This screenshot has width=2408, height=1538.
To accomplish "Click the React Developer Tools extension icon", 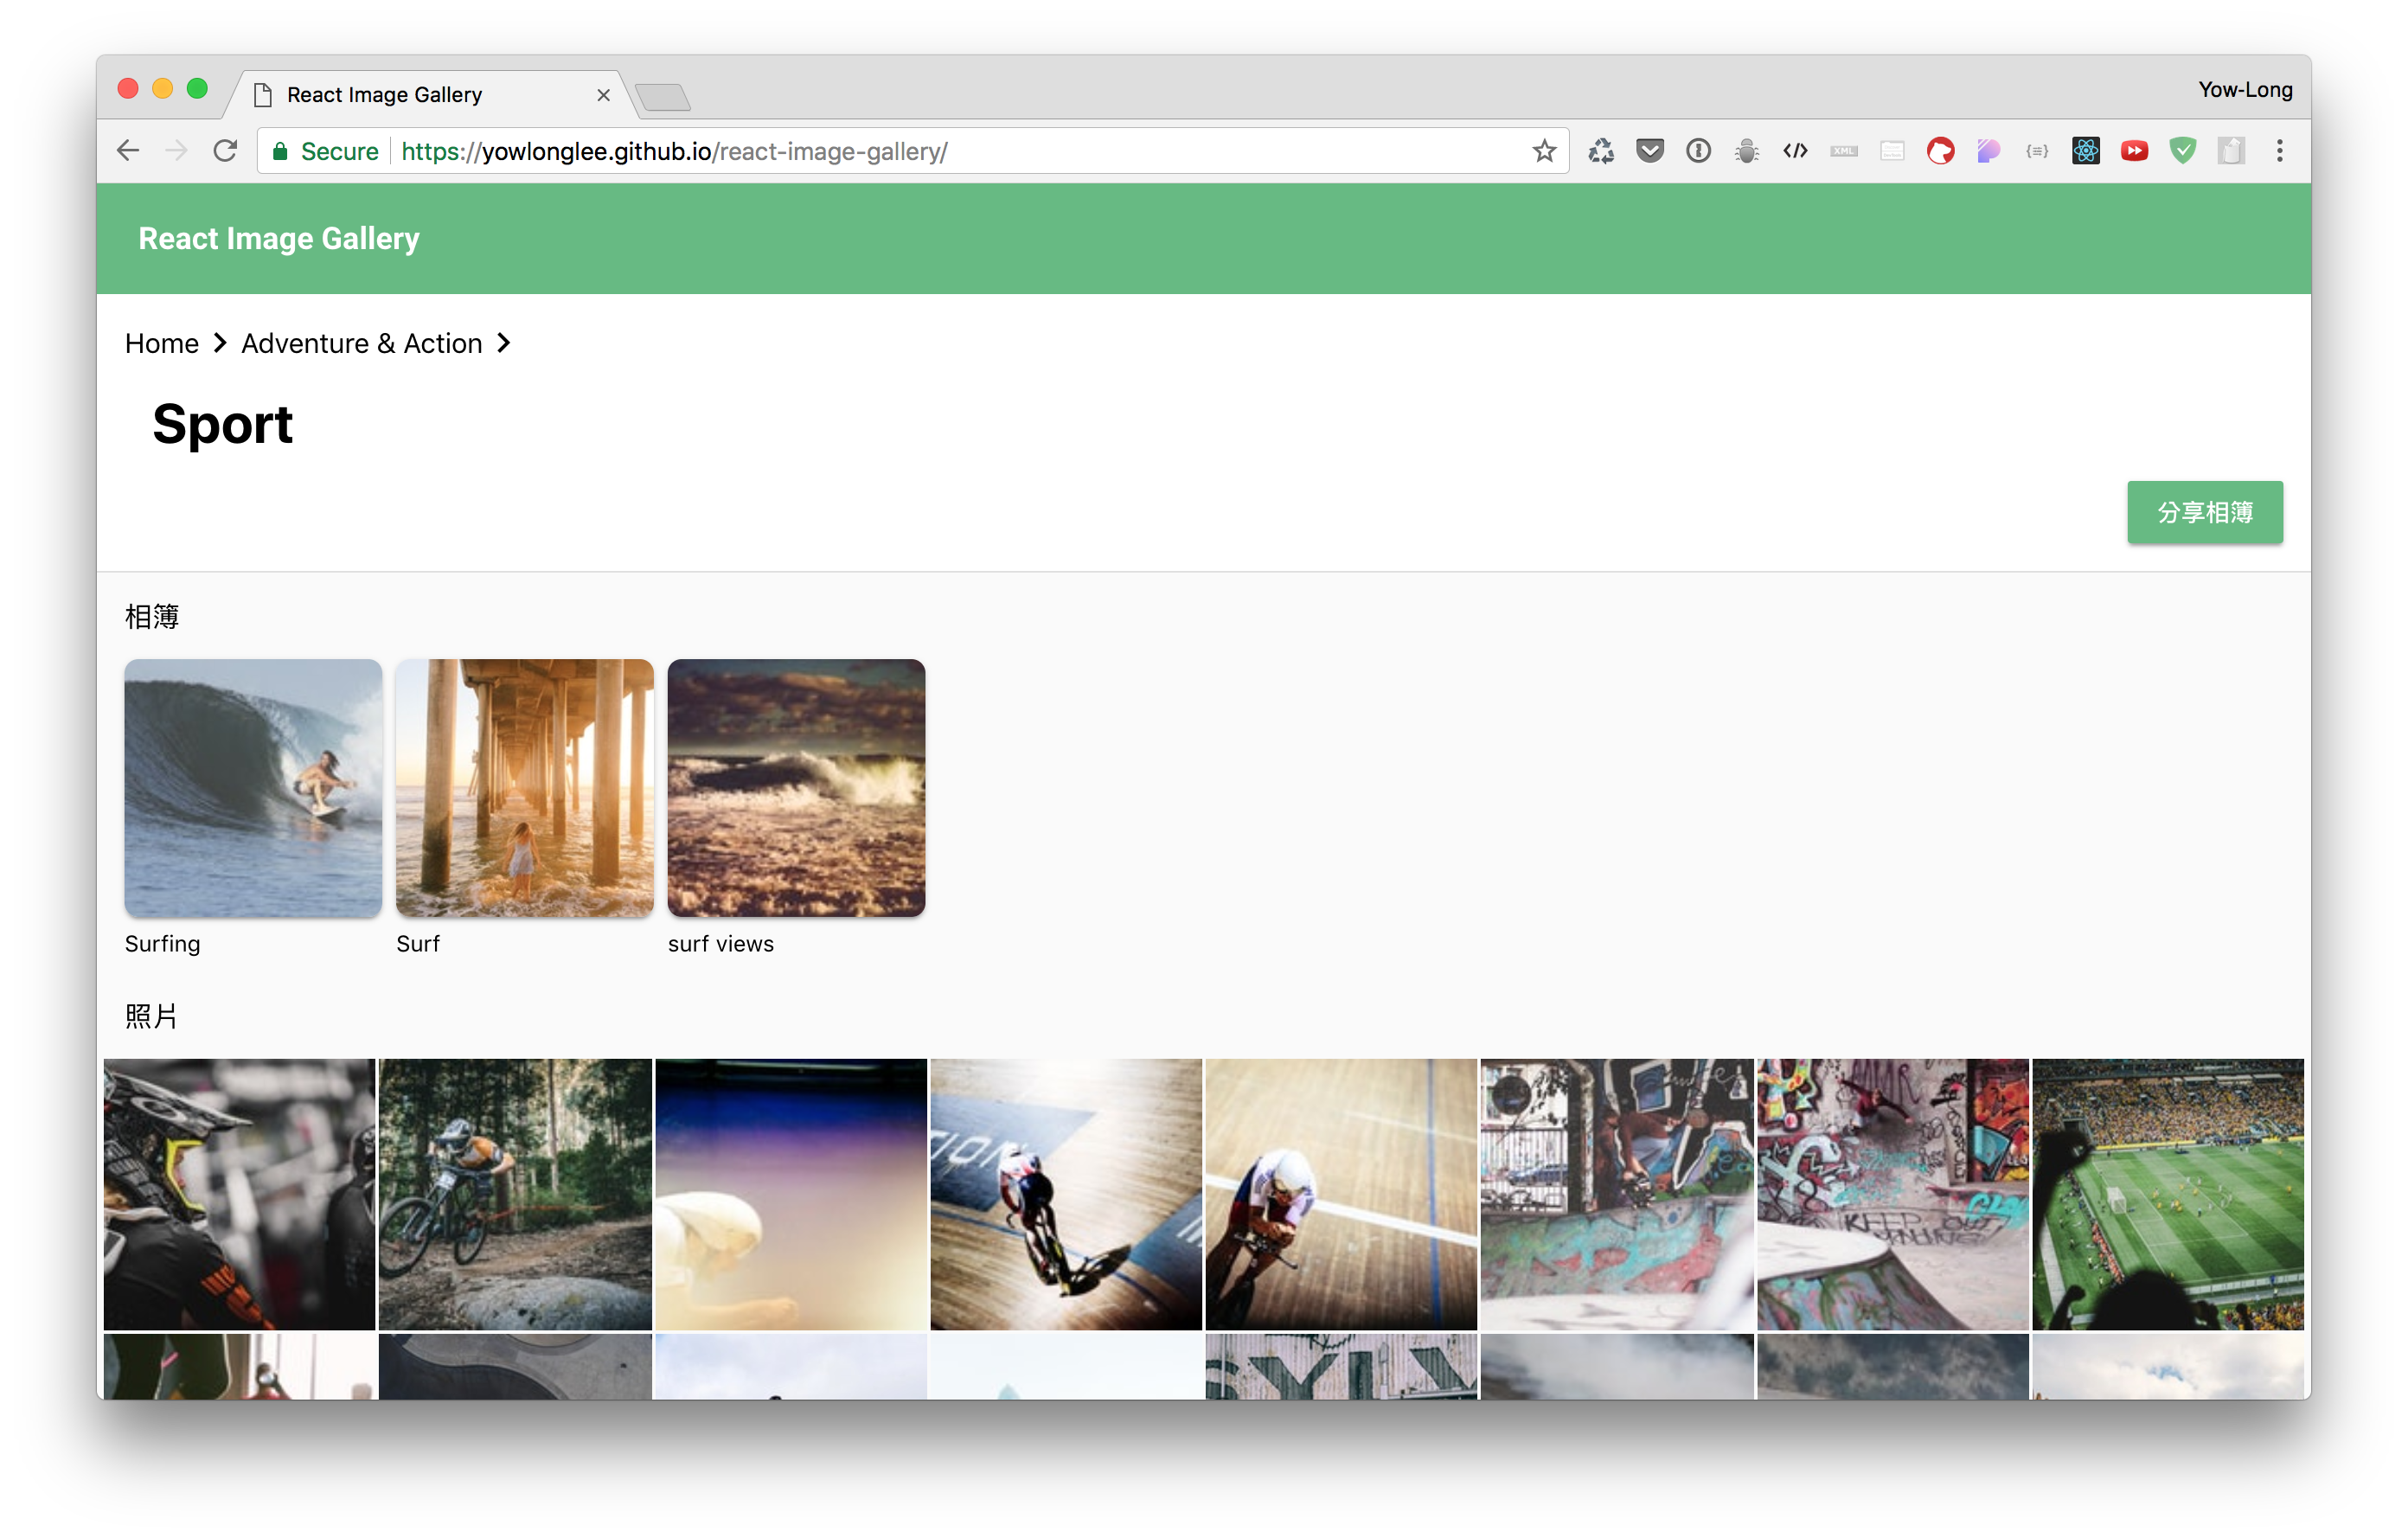I will coord(2085,151).
